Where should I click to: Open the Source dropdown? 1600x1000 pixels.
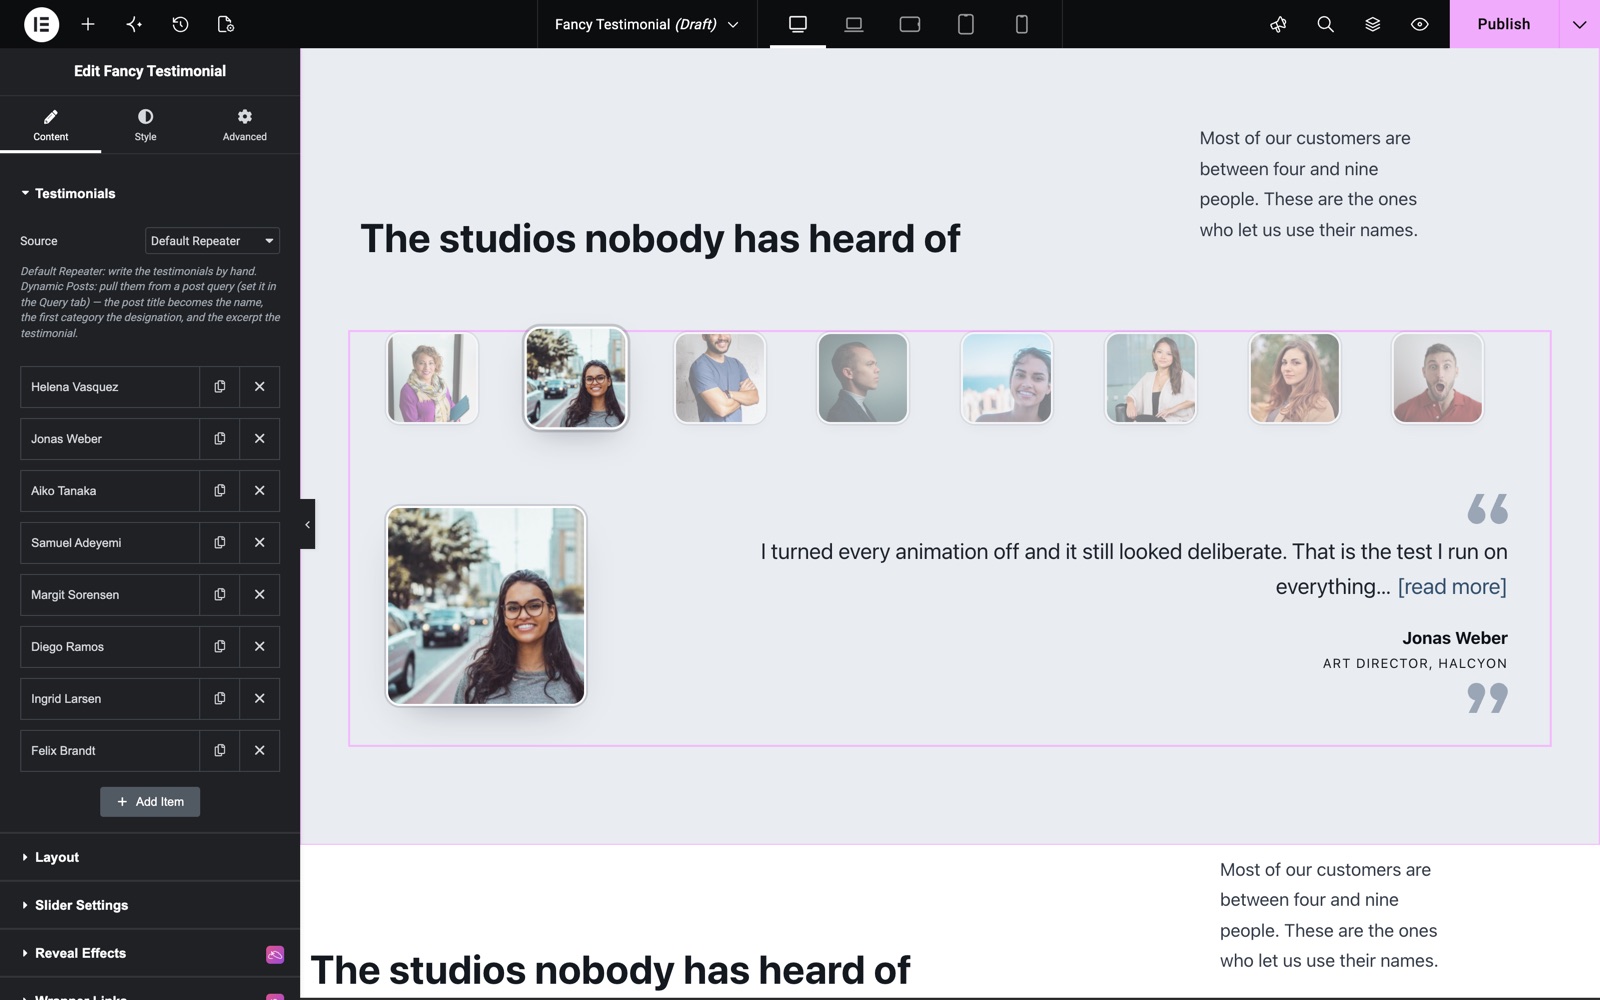click(212, 241)
